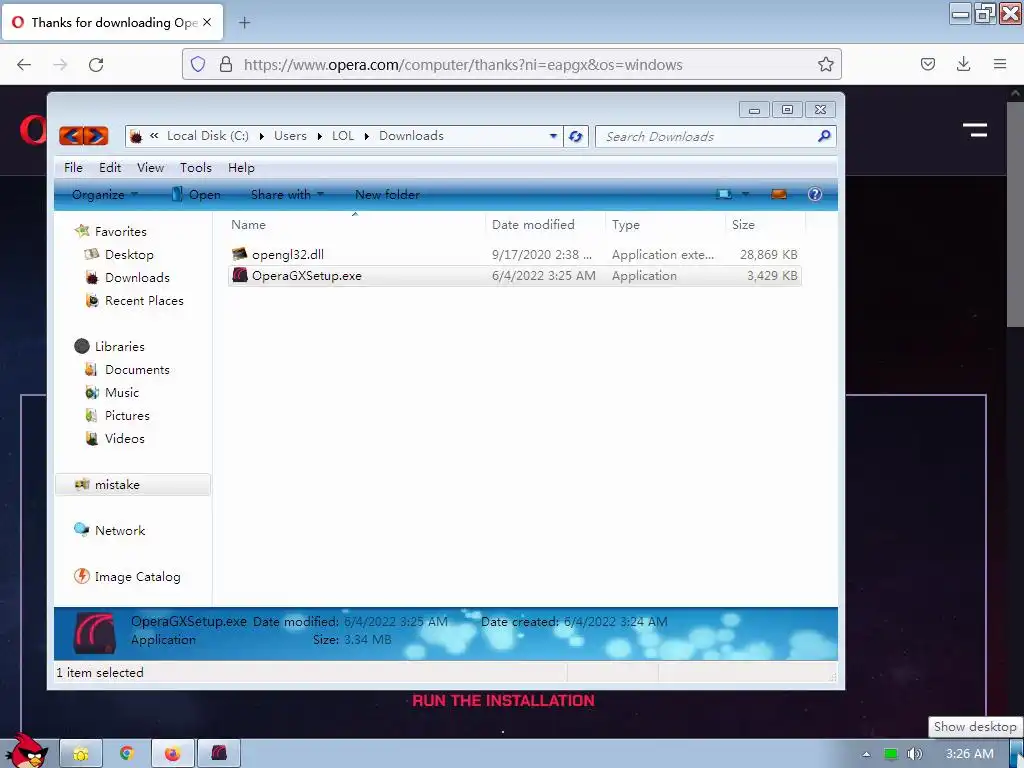Click the Explorer back arrow button
Image resolution: width=1024 pixels, height=768 pixels.
71,136
